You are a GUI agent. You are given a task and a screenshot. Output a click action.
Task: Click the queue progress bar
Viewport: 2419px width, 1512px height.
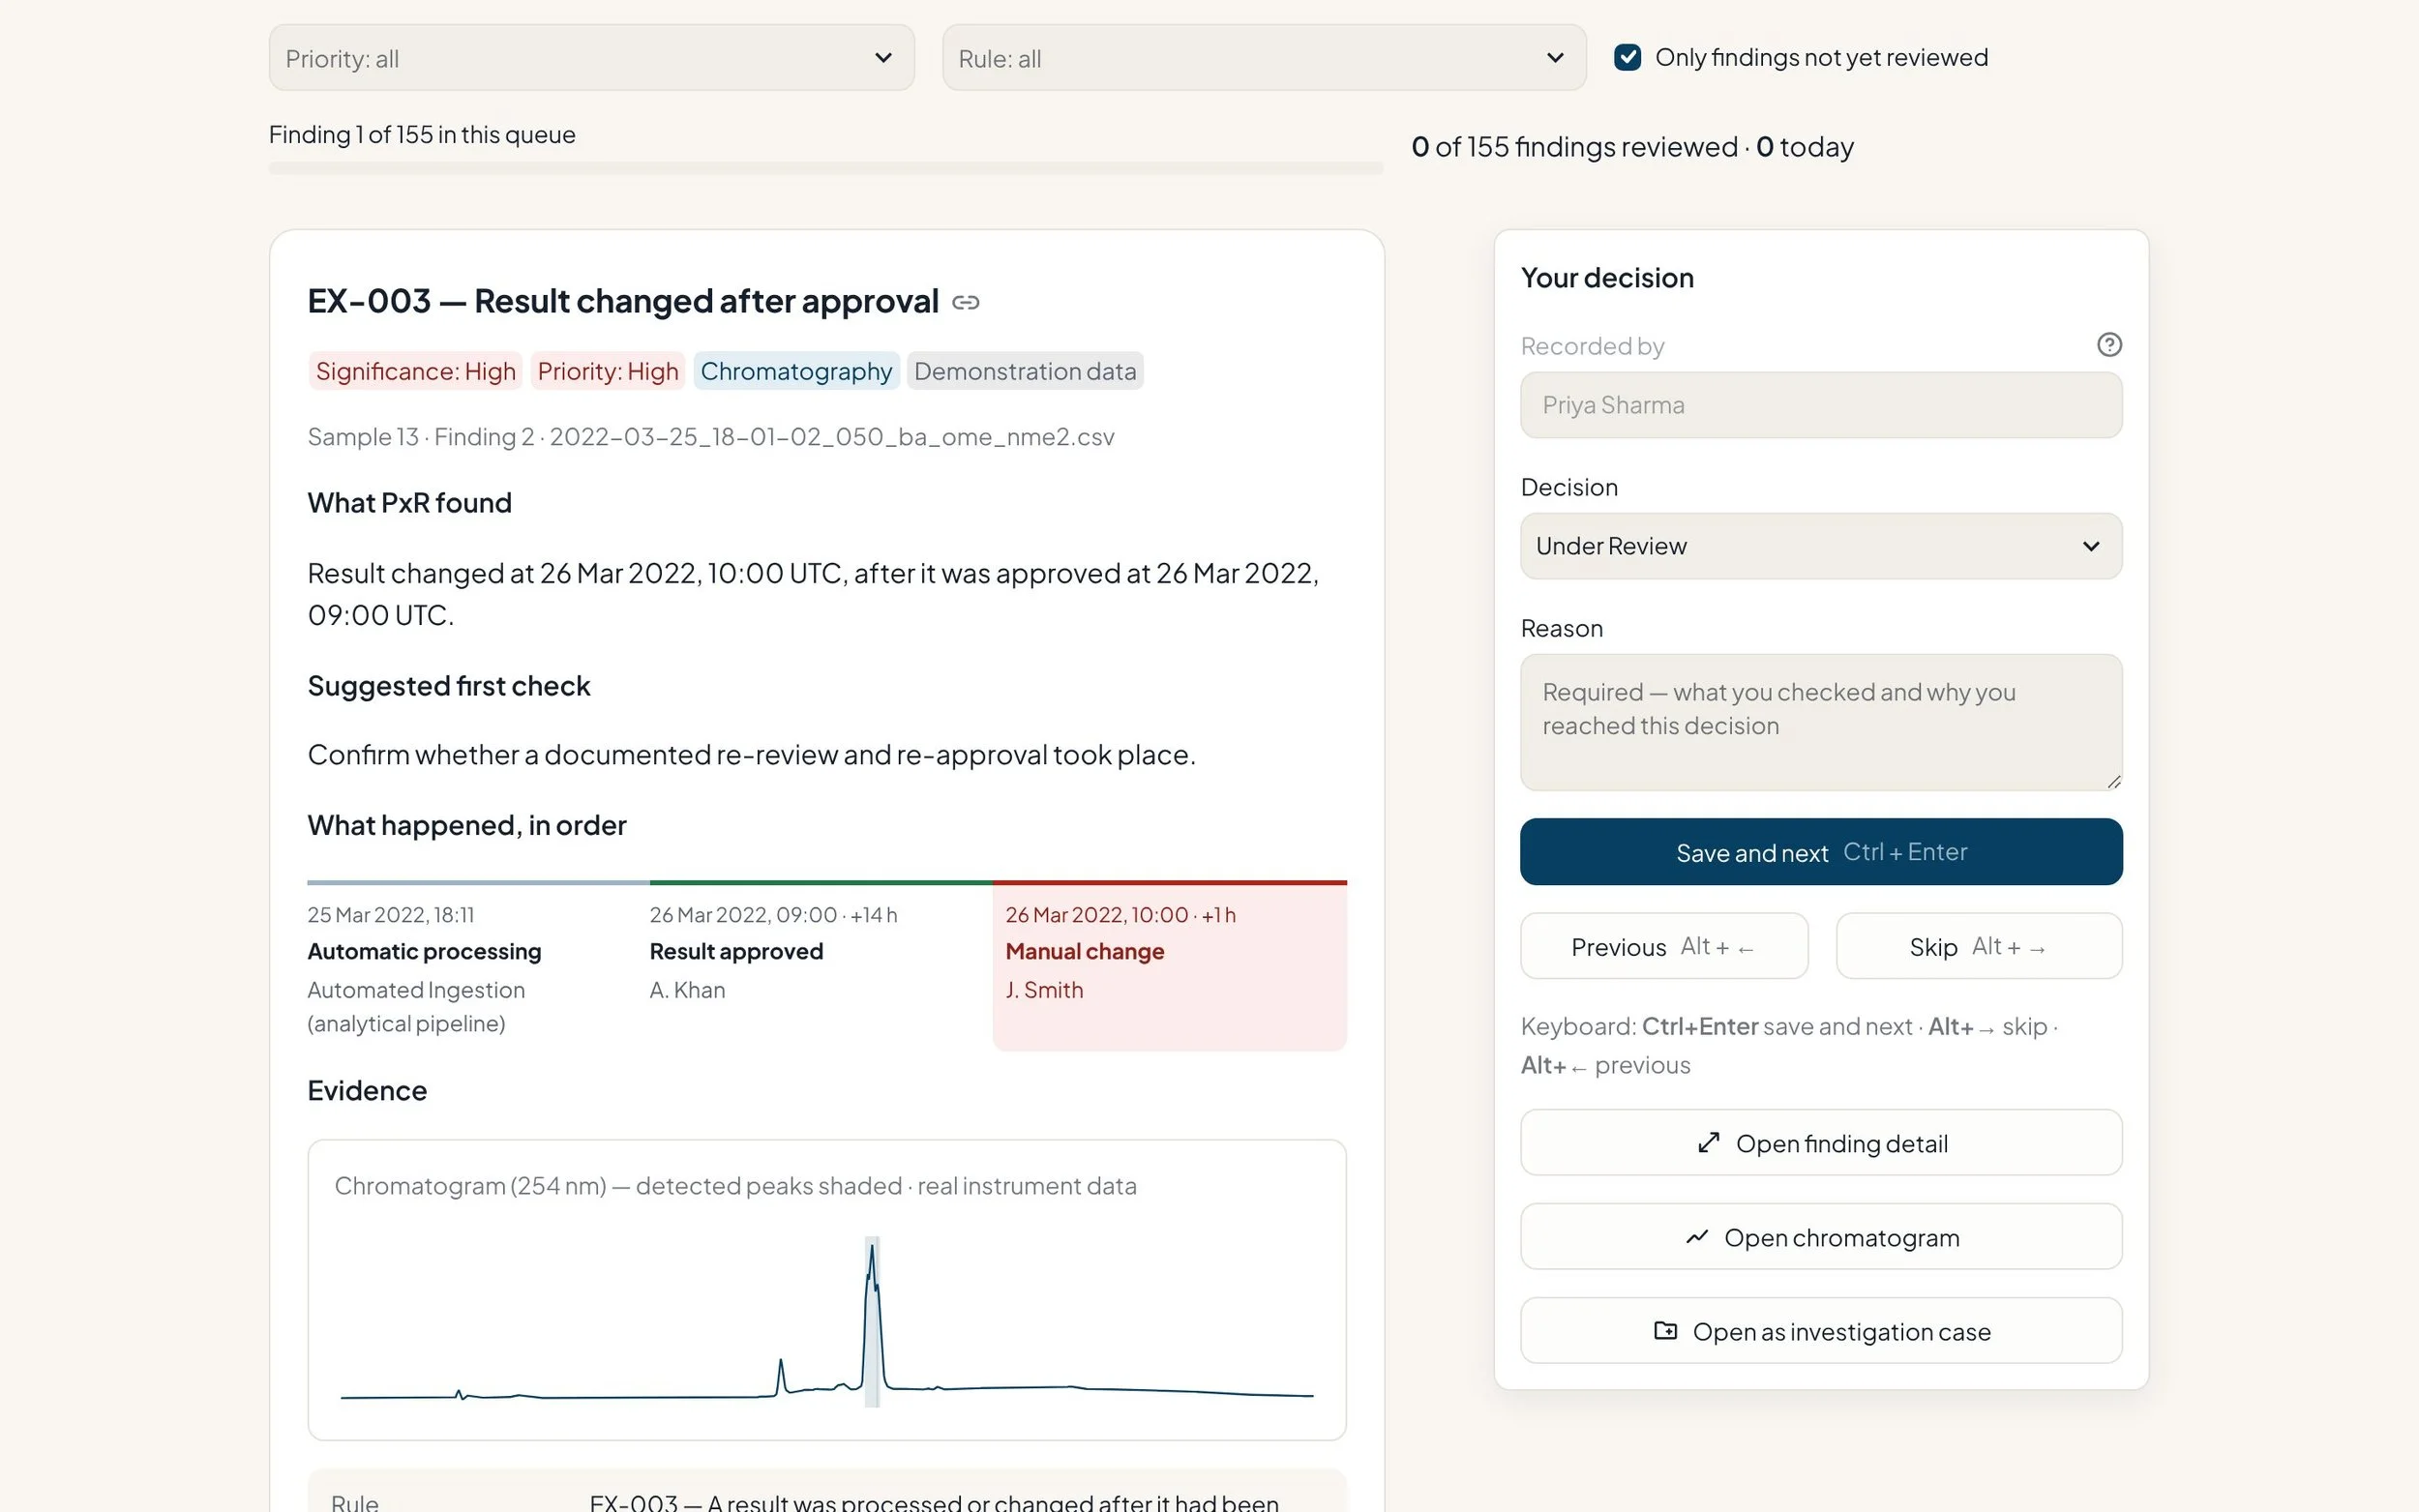click(x=825, y=168)
